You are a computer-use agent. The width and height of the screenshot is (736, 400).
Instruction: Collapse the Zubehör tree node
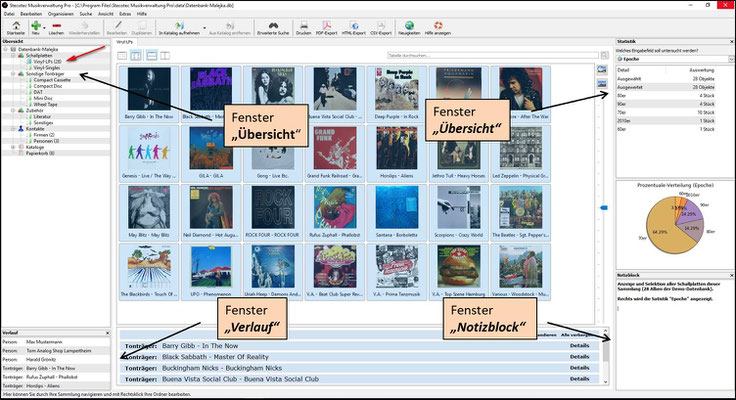pyautogui.click(x=13, y=110)
